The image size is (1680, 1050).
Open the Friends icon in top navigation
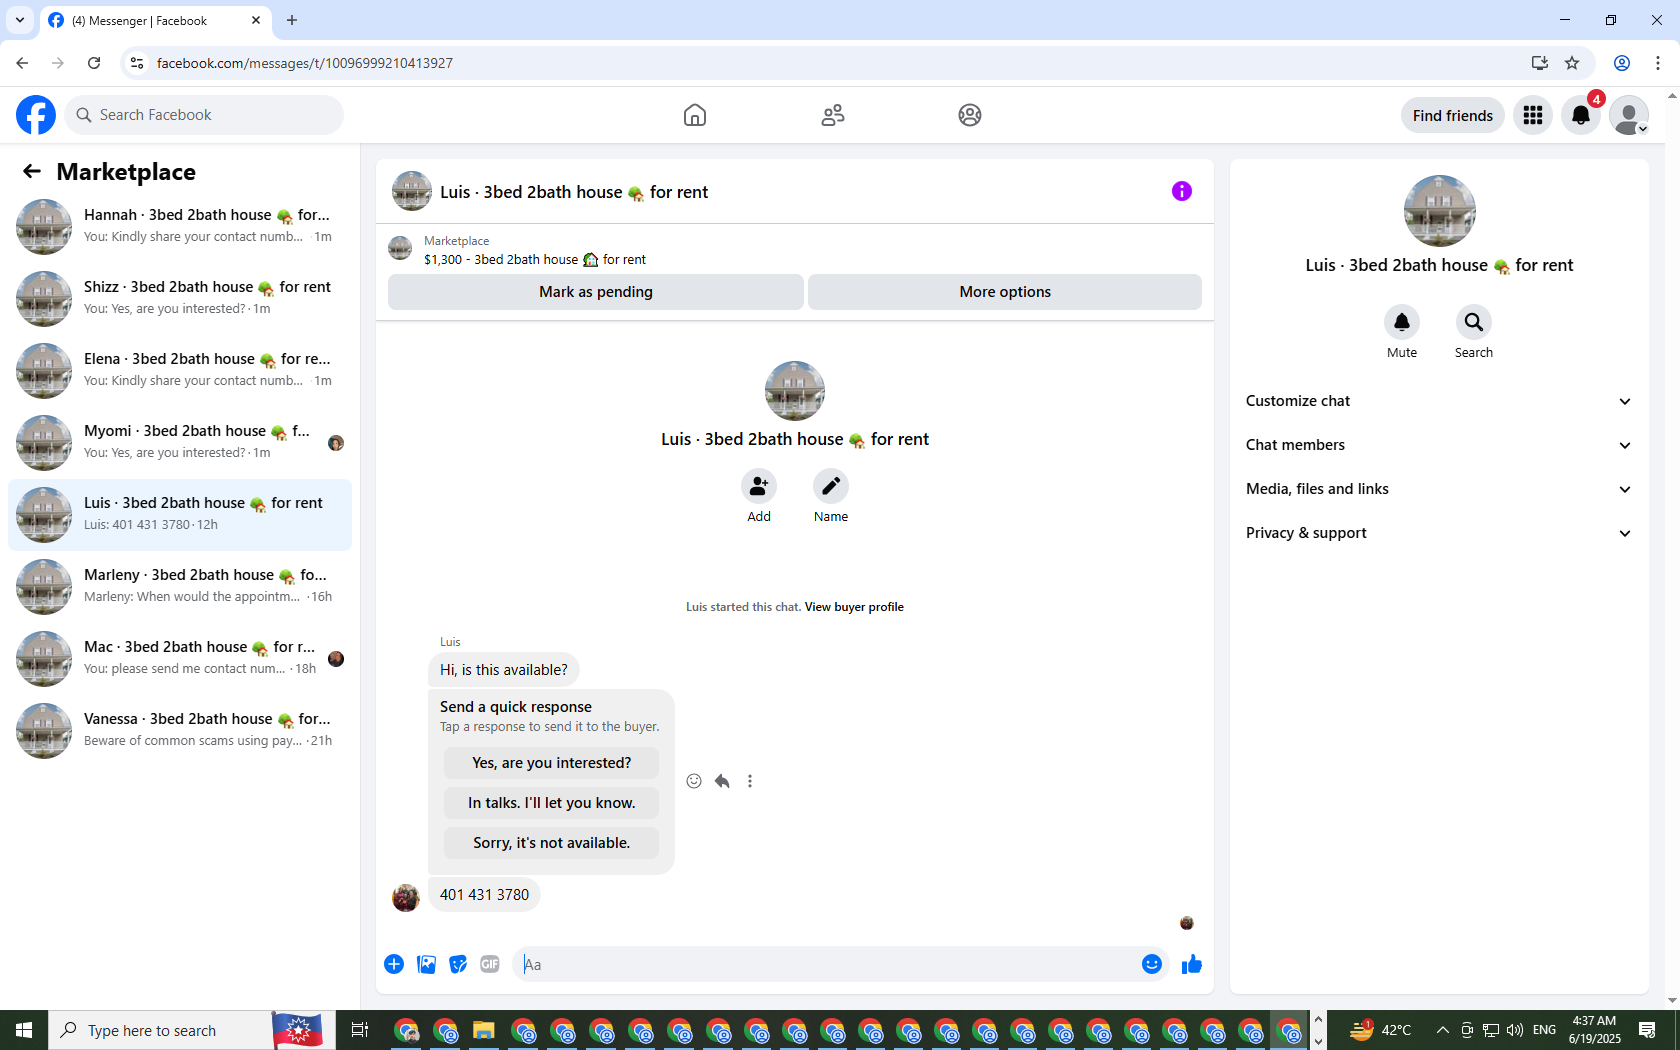click(833, 115)
